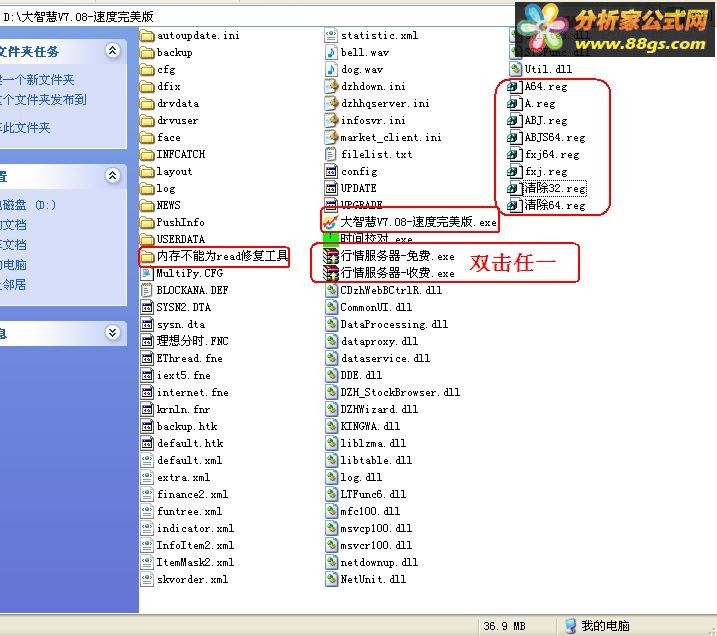
Task: Select the internet.fne file name
Action: coord(193,392)
